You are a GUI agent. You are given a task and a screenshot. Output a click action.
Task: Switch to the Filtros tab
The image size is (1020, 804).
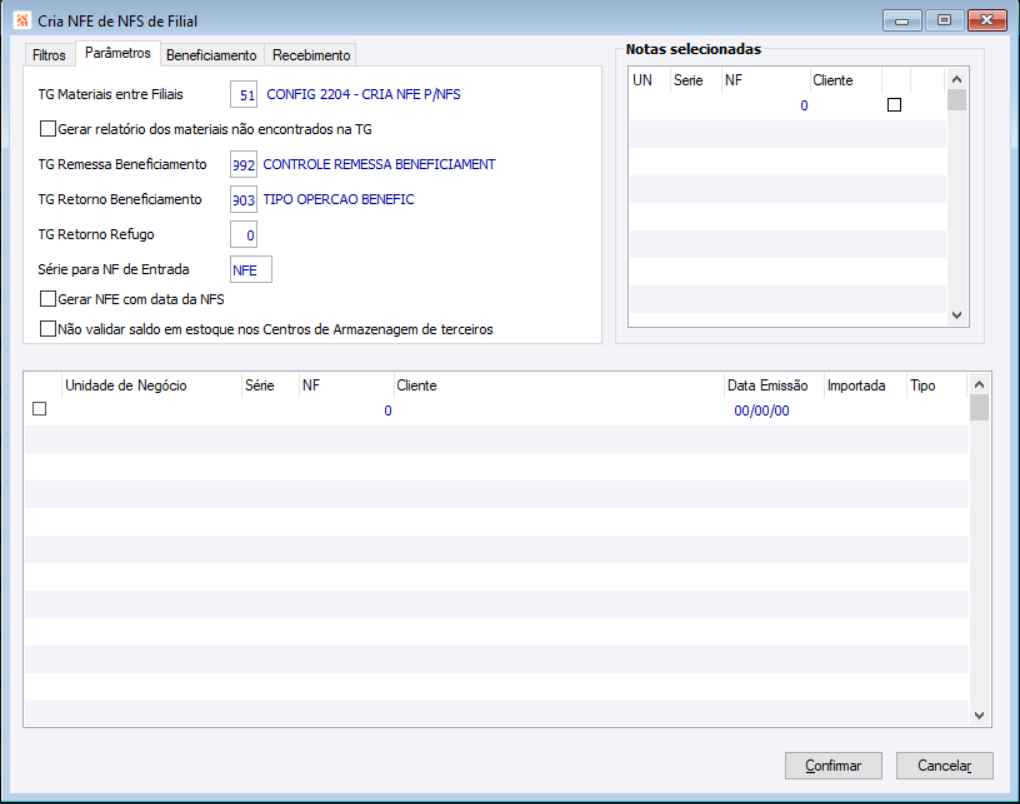click(49, 55)
